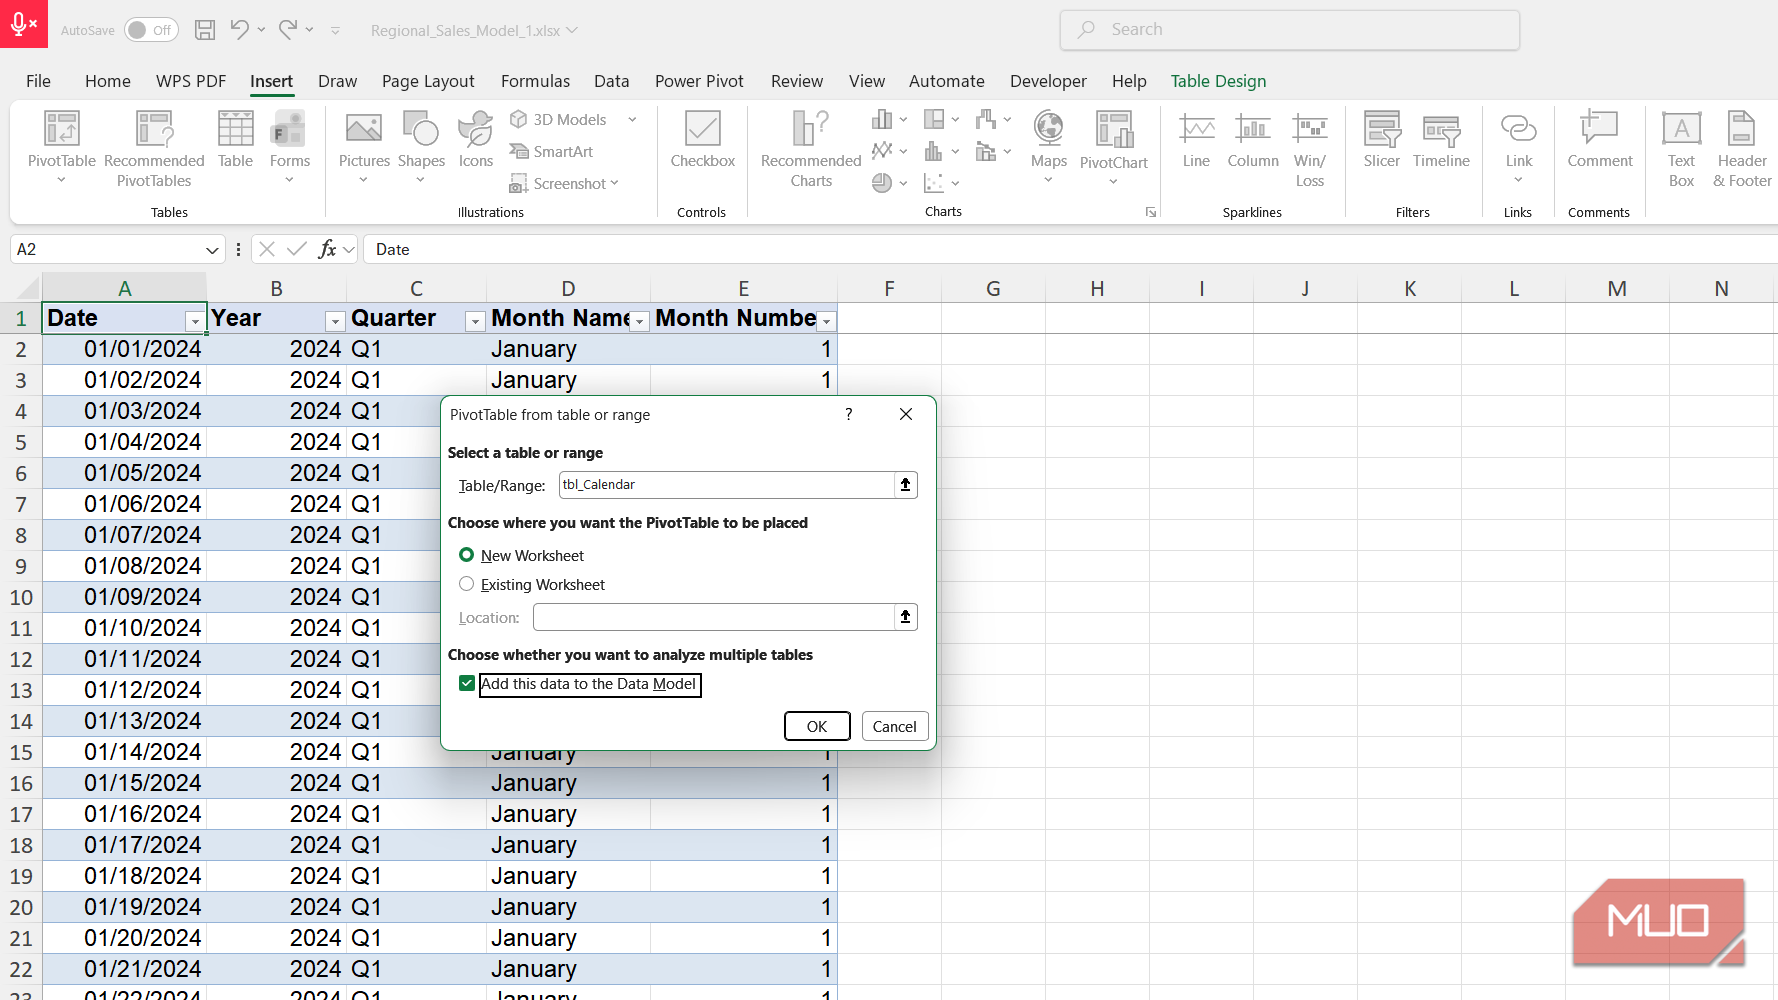This screenshot has height=1000, width=1778.
Task: Open the Forms ribbon button
Action: coord(290,147)
